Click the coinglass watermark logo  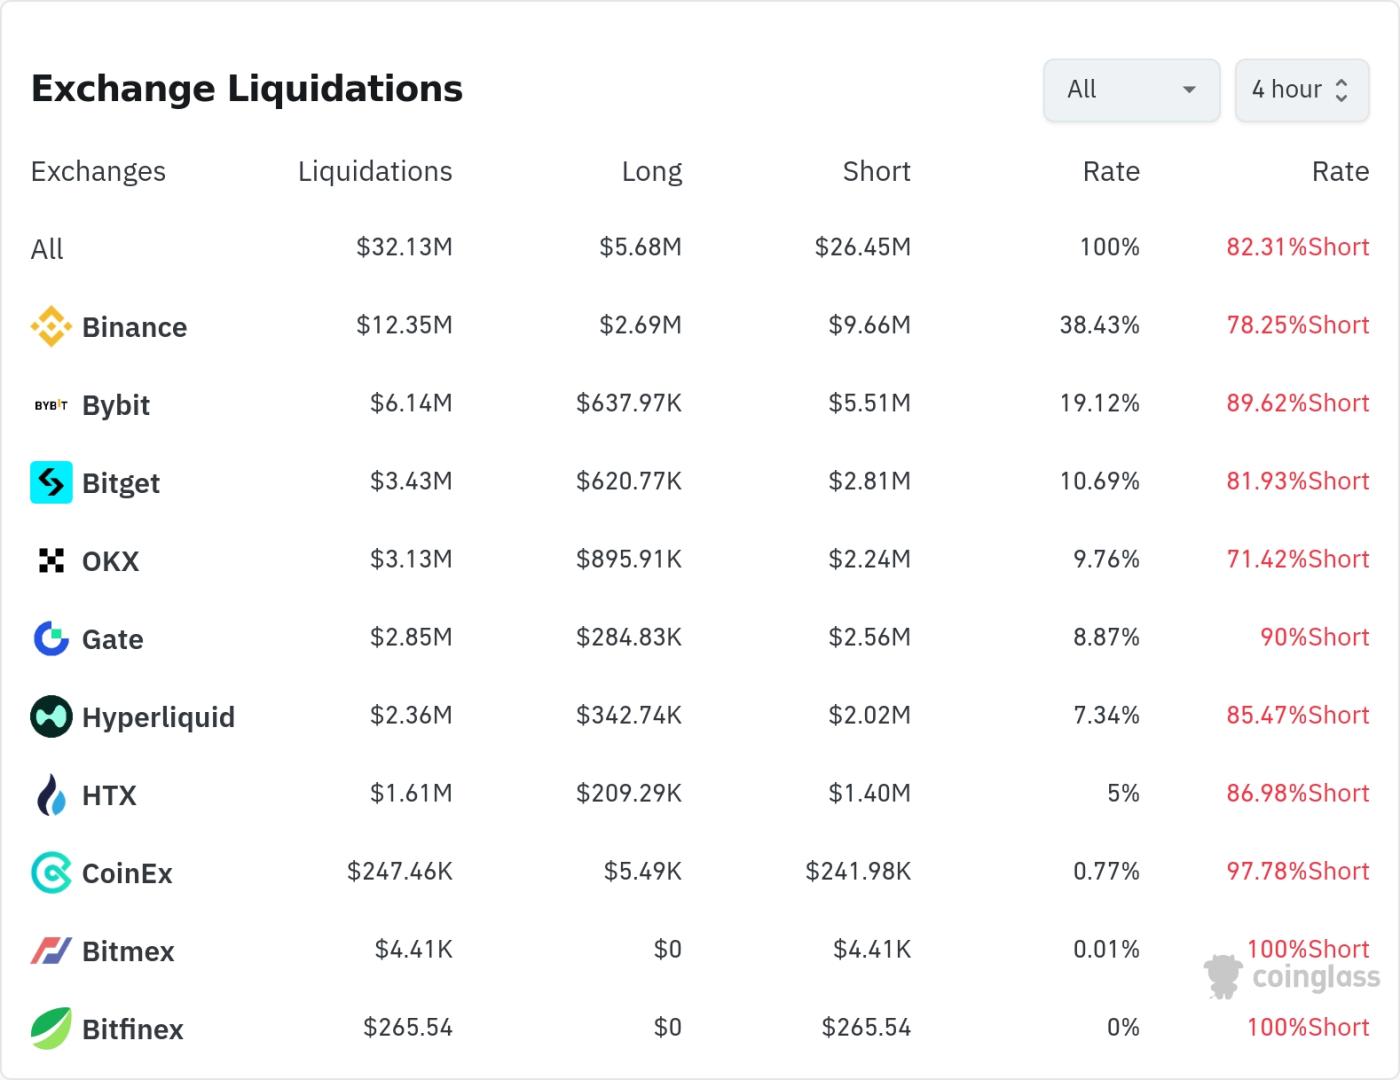click(1292, 976)
